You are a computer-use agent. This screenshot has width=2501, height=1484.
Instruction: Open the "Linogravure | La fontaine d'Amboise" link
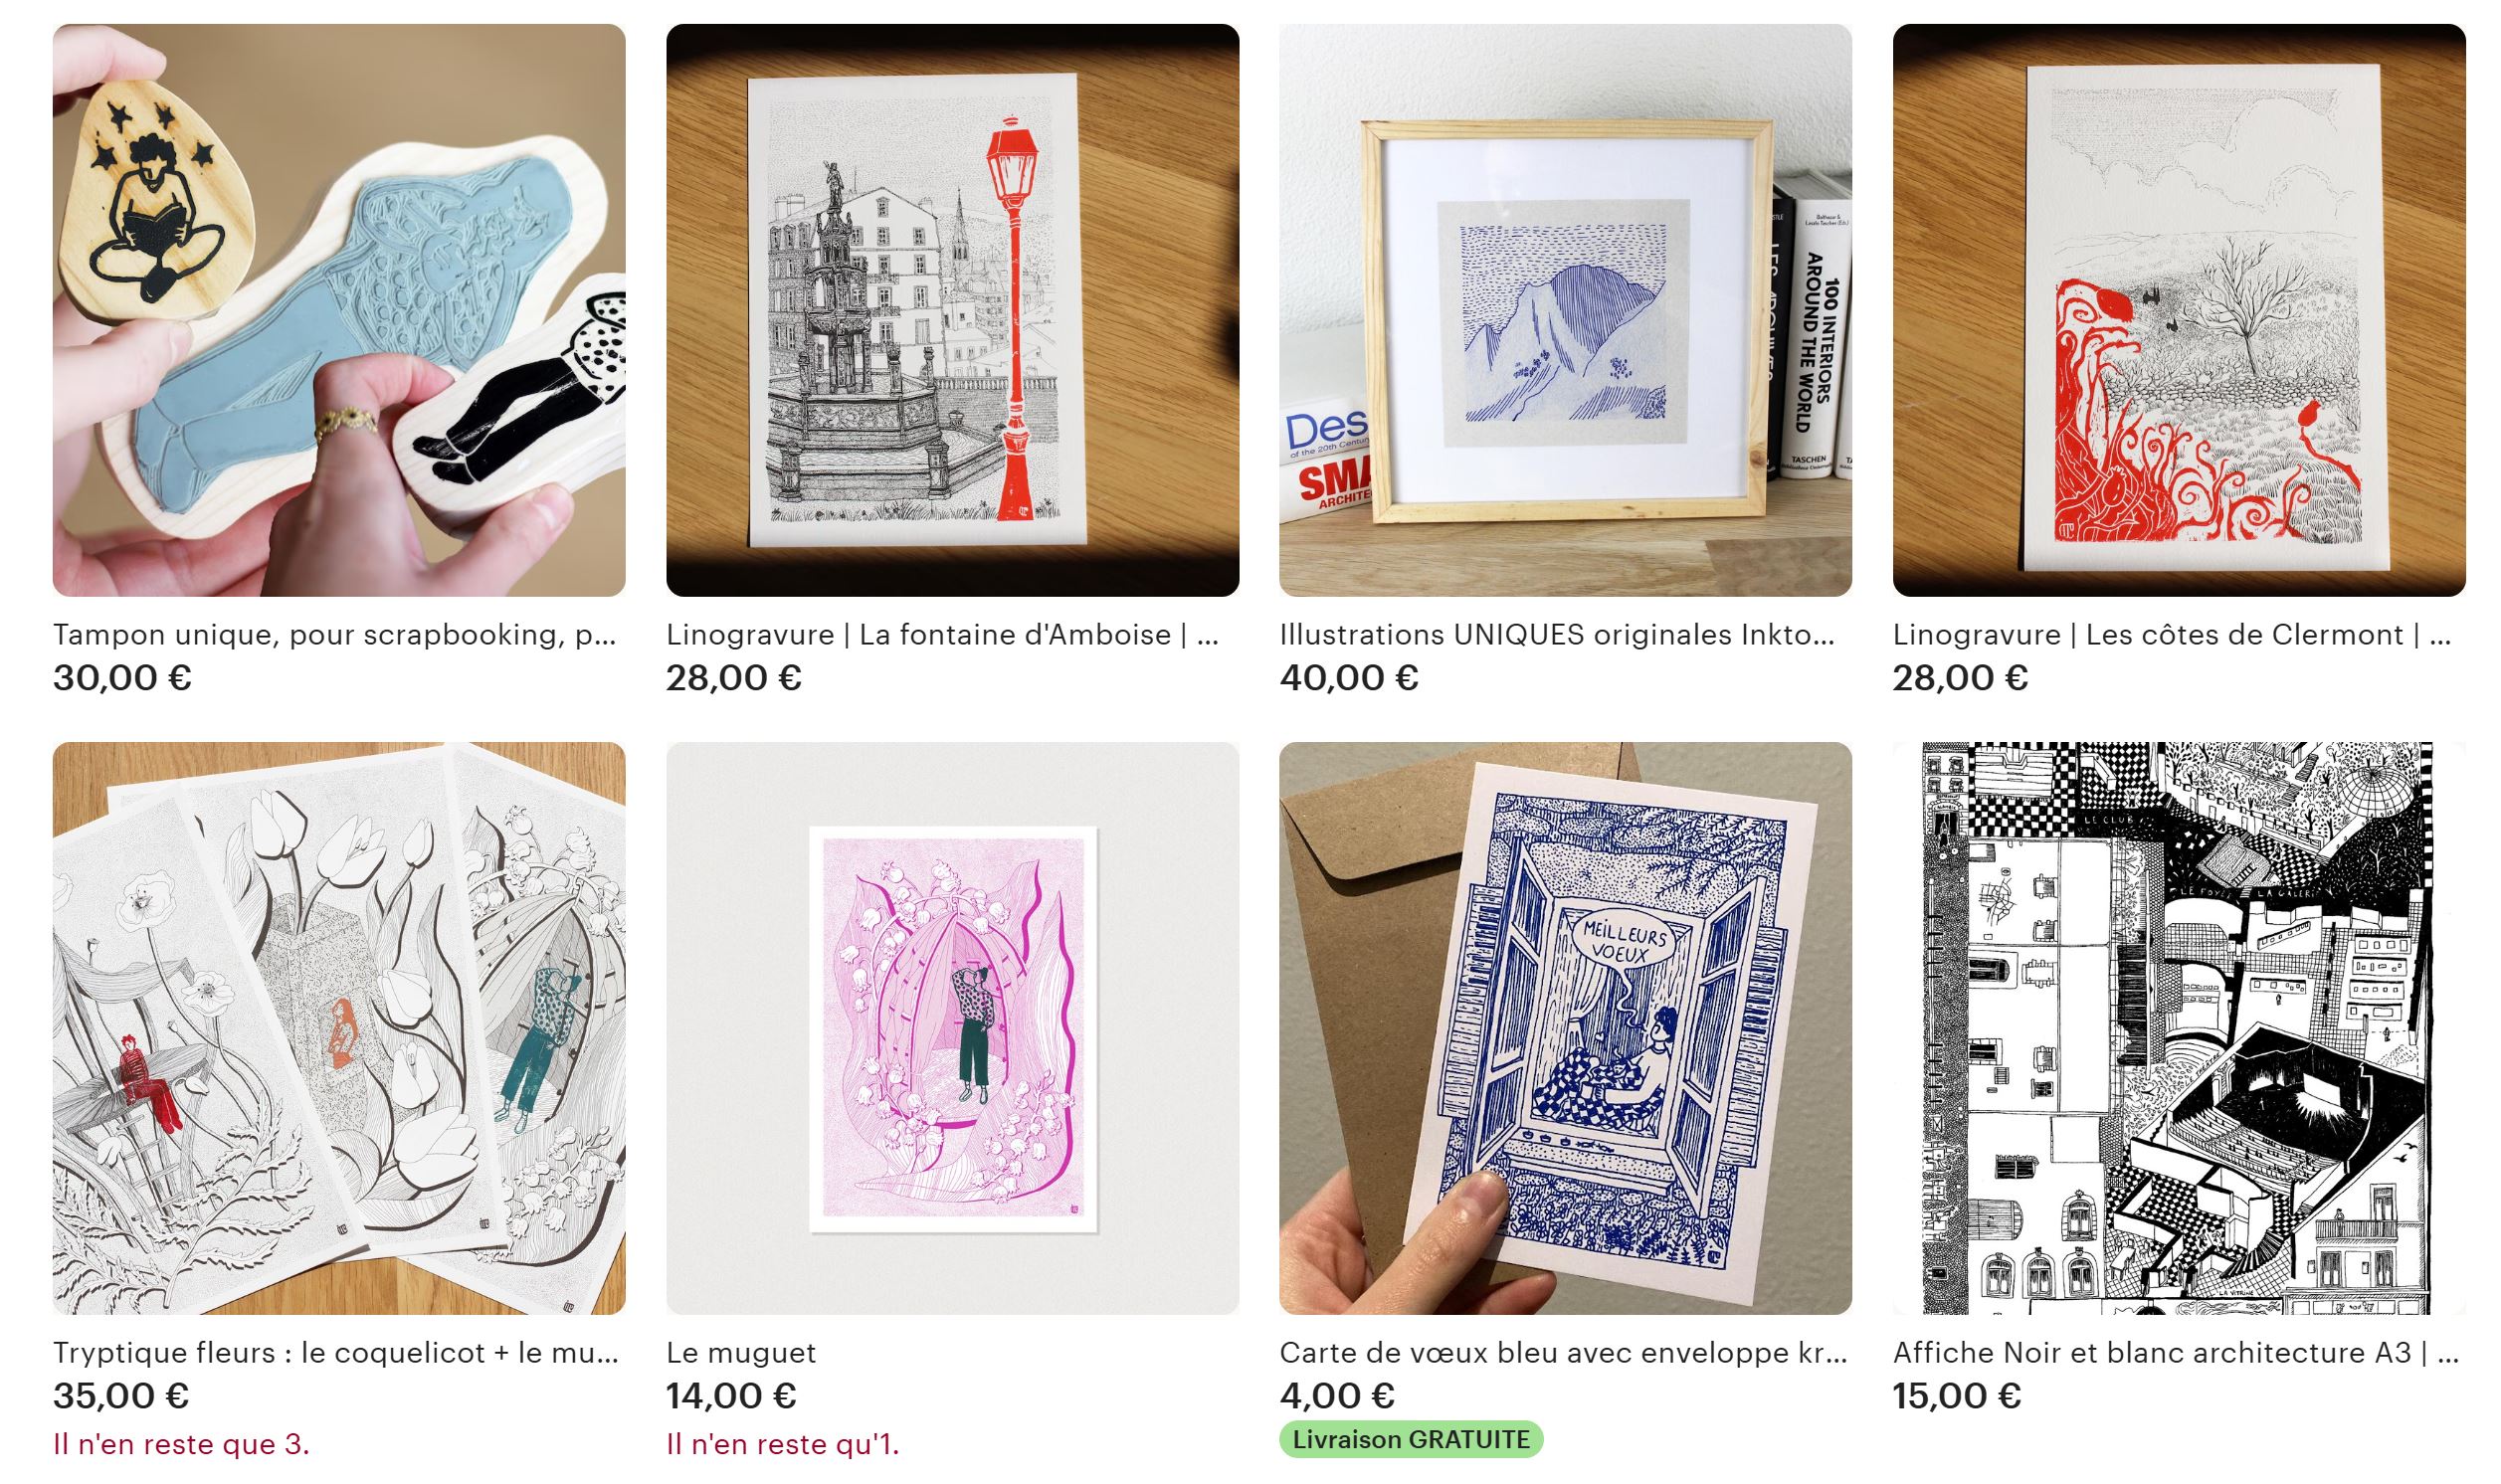coord(942,635)
